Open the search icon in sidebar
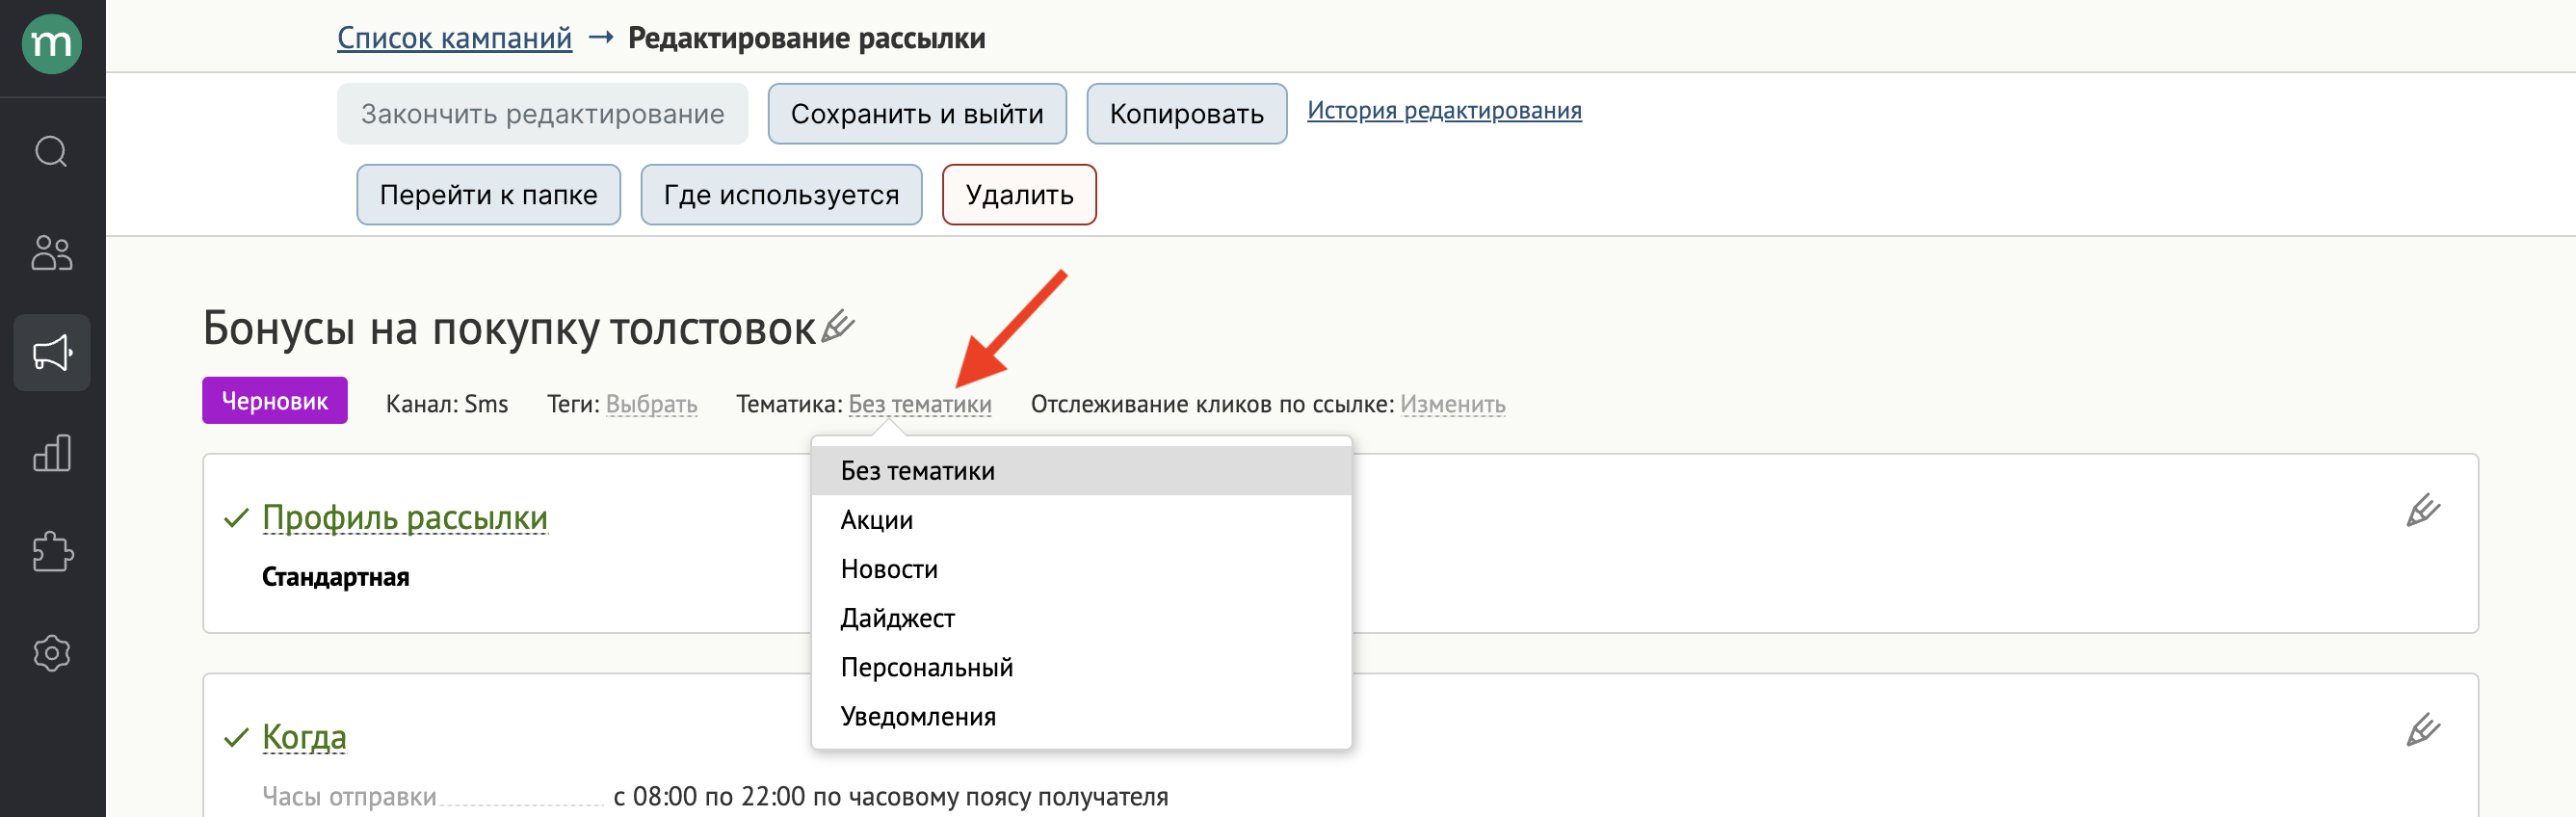The image size is (2576, 817). click(x=52, y=152)
